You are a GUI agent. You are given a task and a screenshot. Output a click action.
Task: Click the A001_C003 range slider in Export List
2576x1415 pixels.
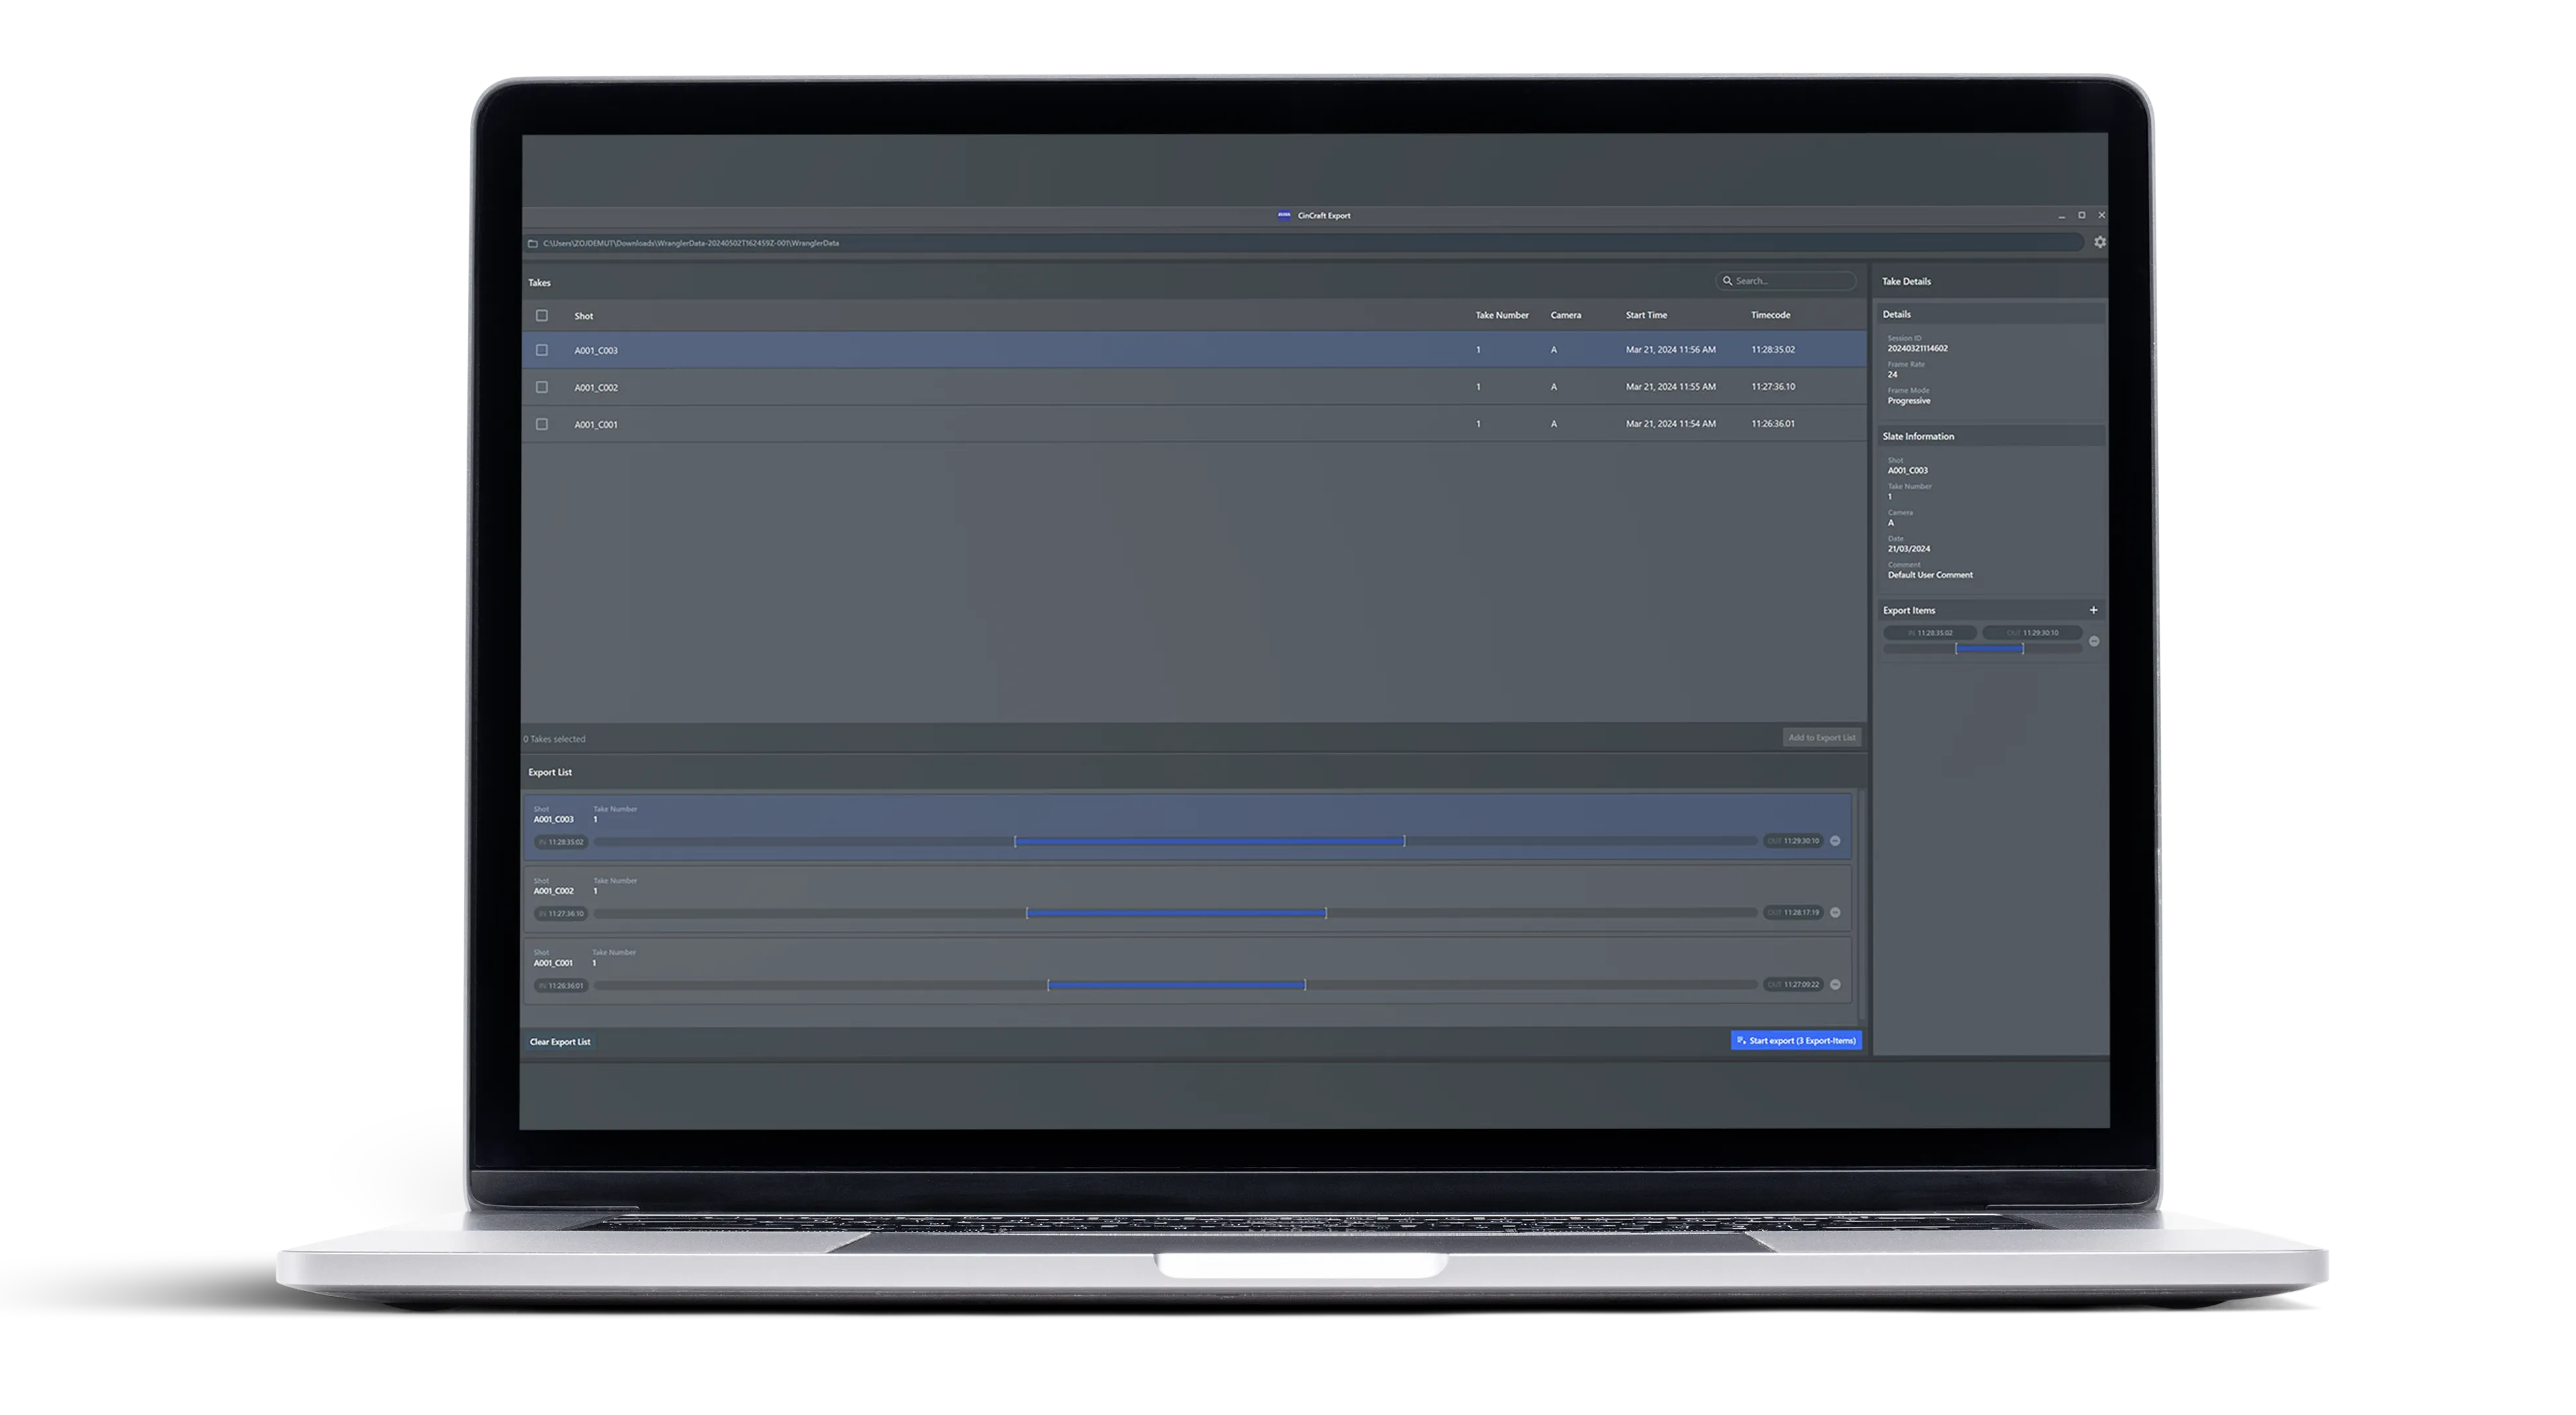point(1175,842)
